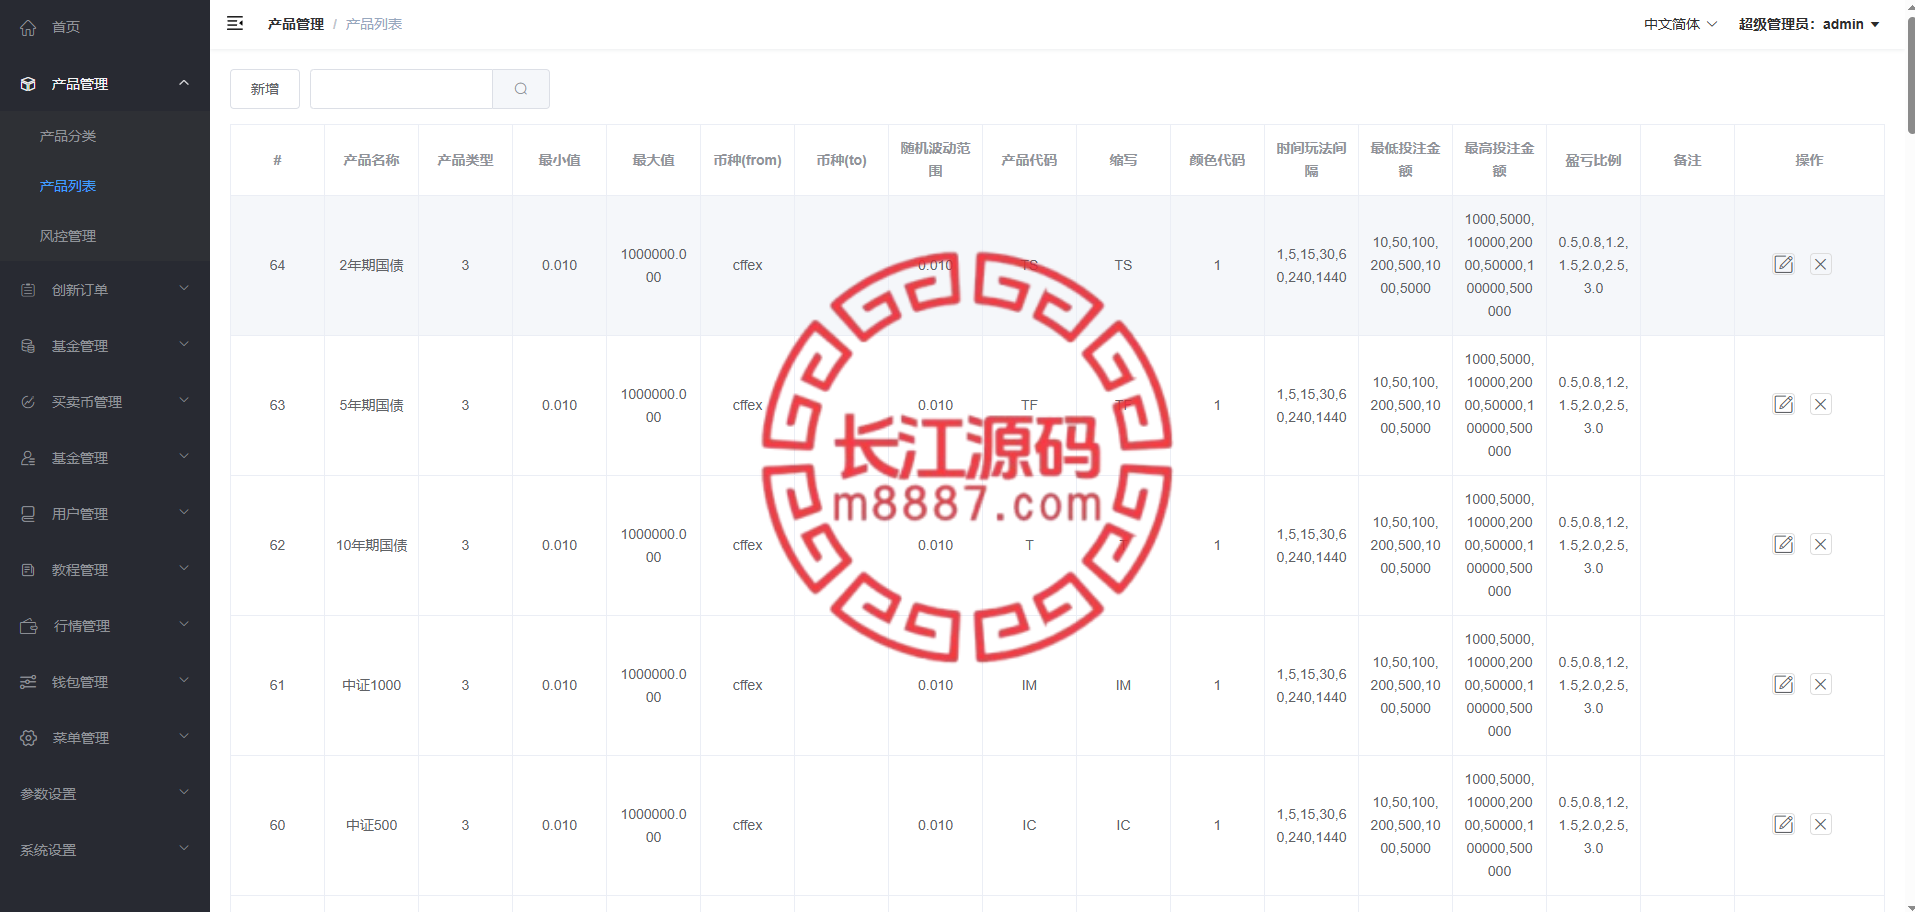Click the 产品代码 column header
The width and height of the screenshot is (1915, 912).
[x=1029, y=160]
